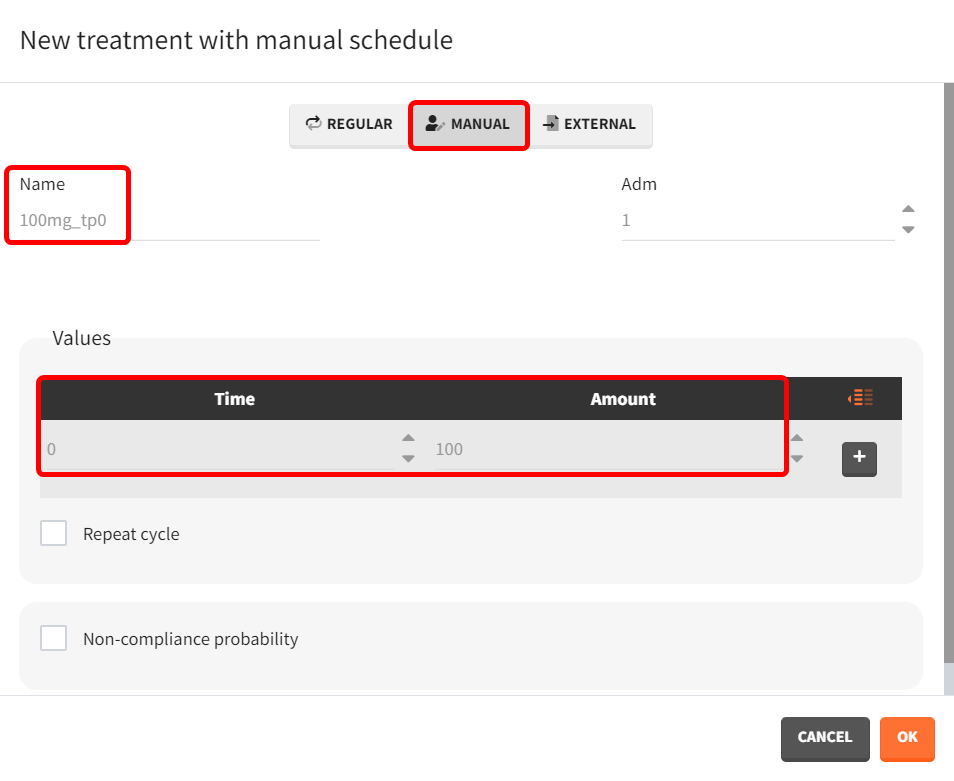Increase the Amount value with up arrow
This screenshot has width=954, height=781.
(797, 439)
